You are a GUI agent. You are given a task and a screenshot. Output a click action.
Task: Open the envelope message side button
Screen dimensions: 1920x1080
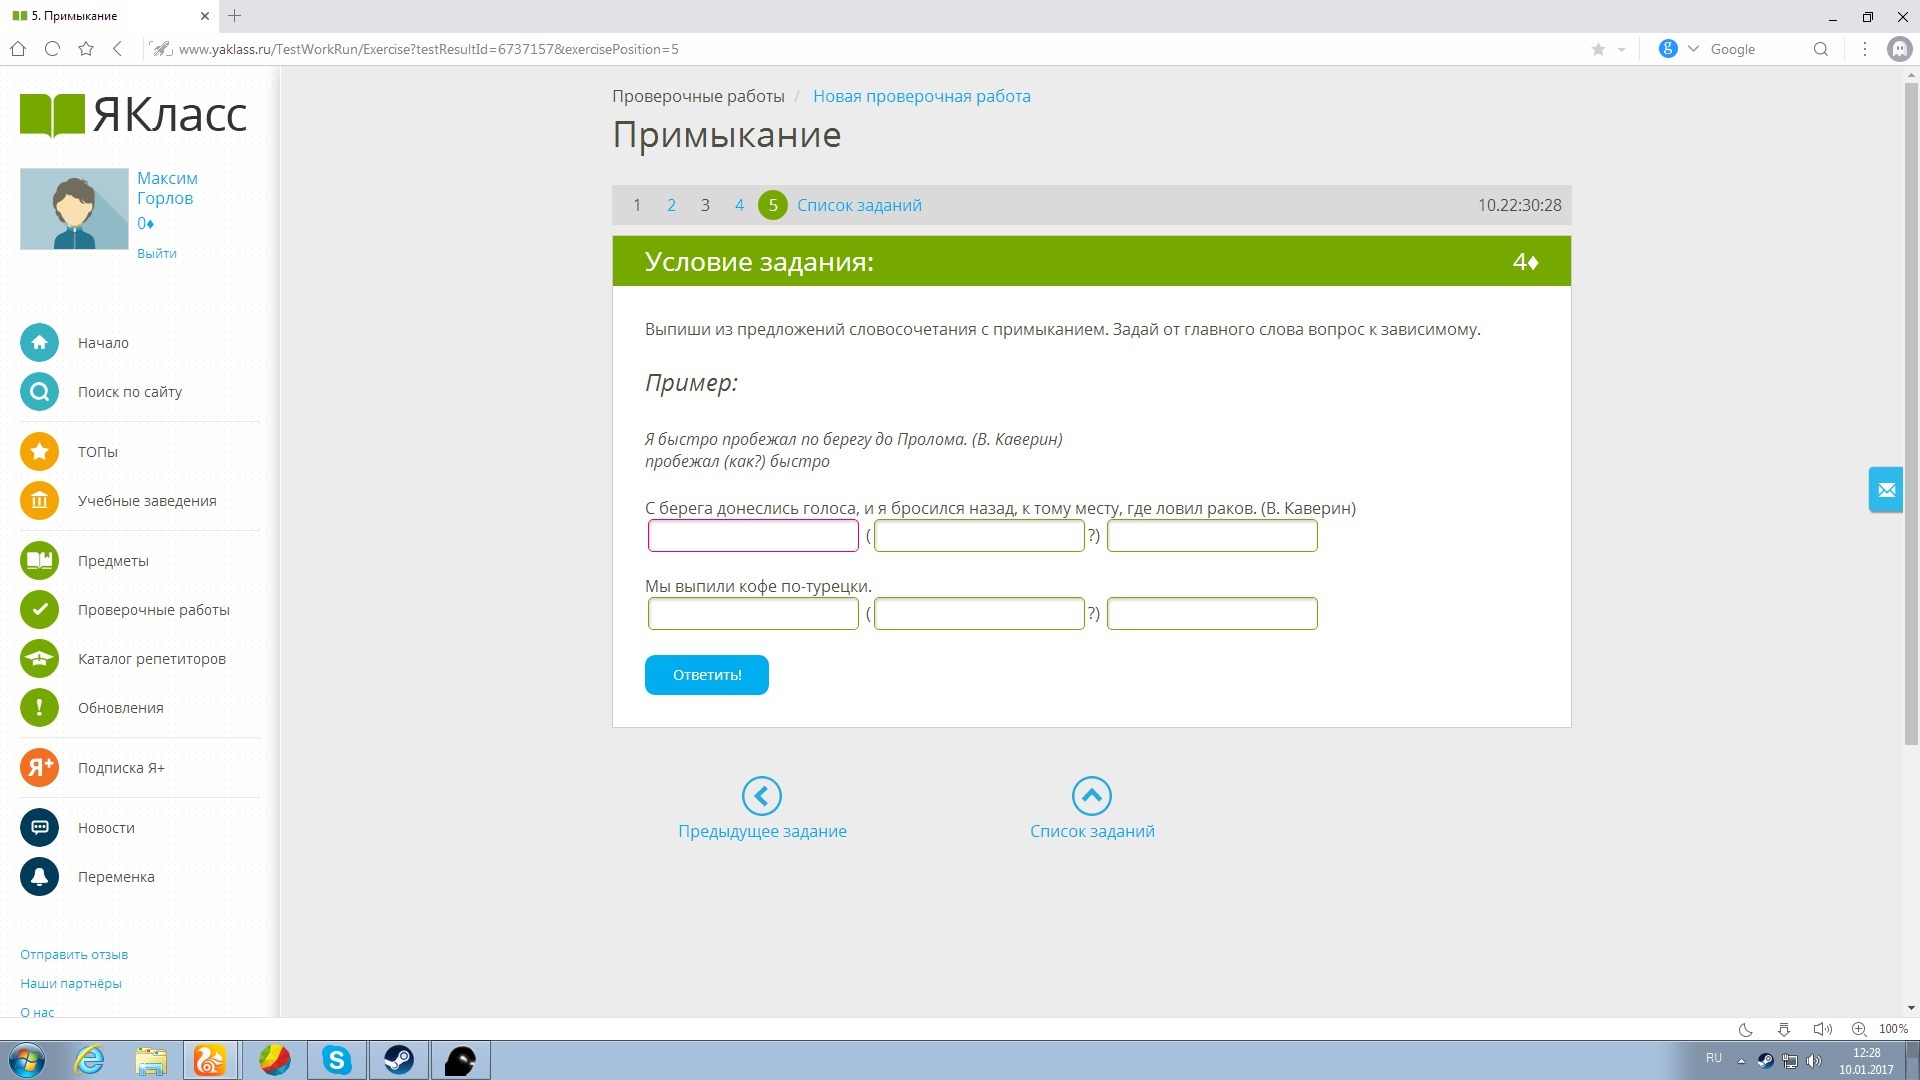pos(1886,490)
